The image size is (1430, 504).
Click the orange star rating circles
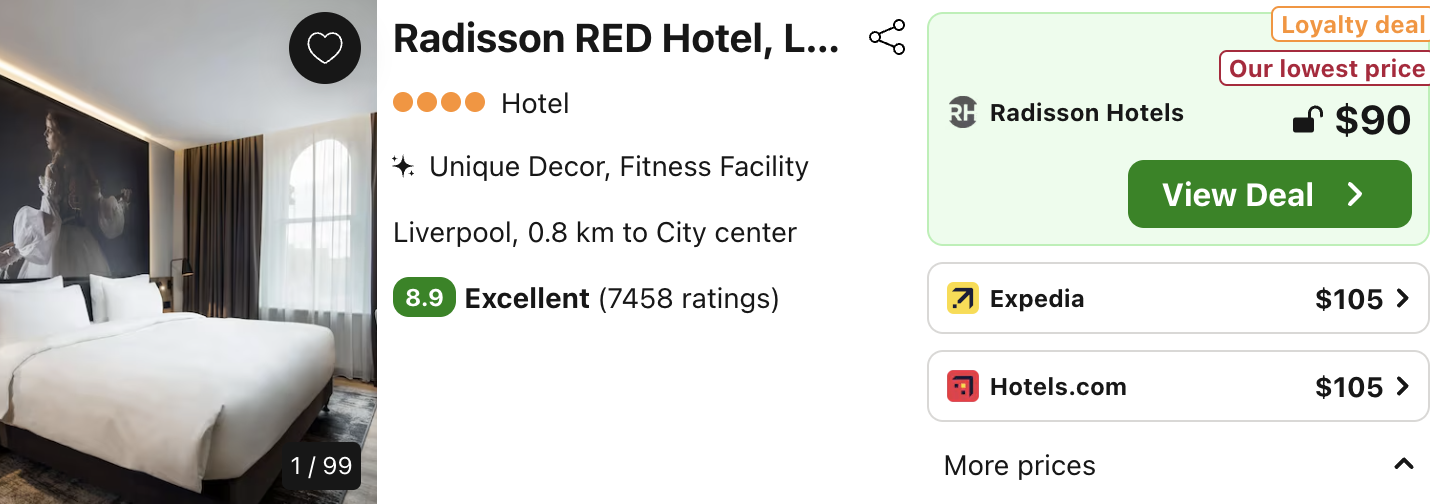tap(439, 102)
